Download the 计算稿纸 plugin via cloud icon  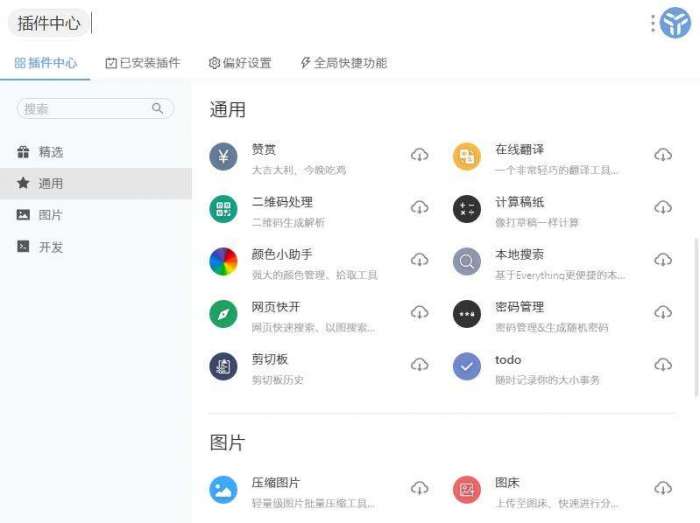663,208
